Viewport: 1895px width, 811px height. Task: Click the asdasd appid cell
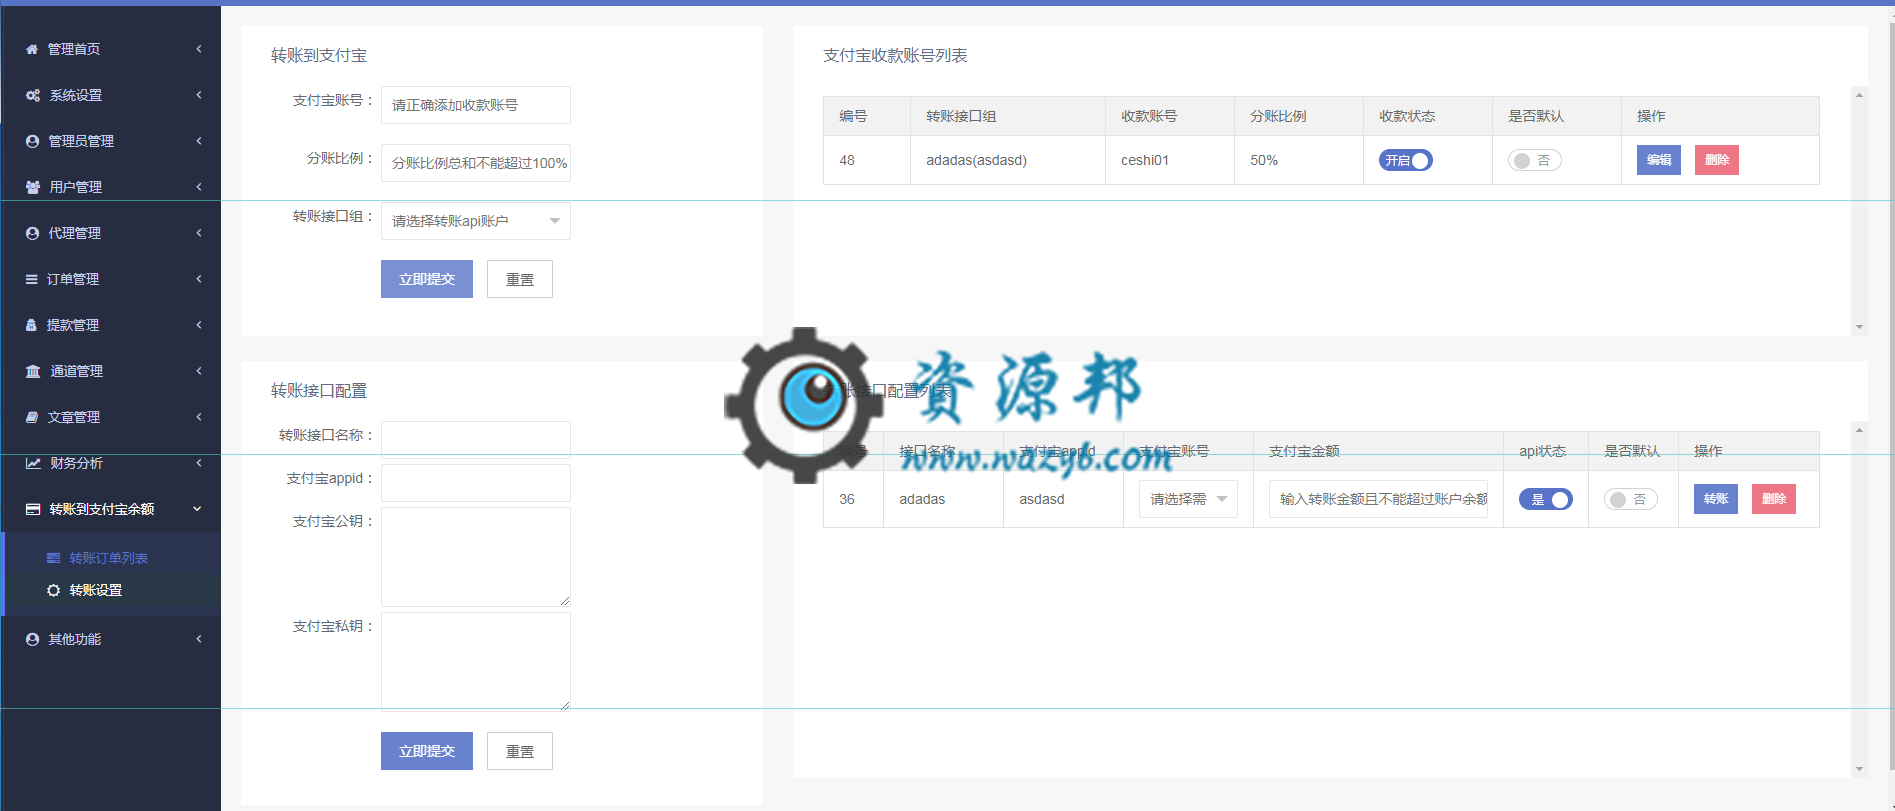tap(1064, 499)
